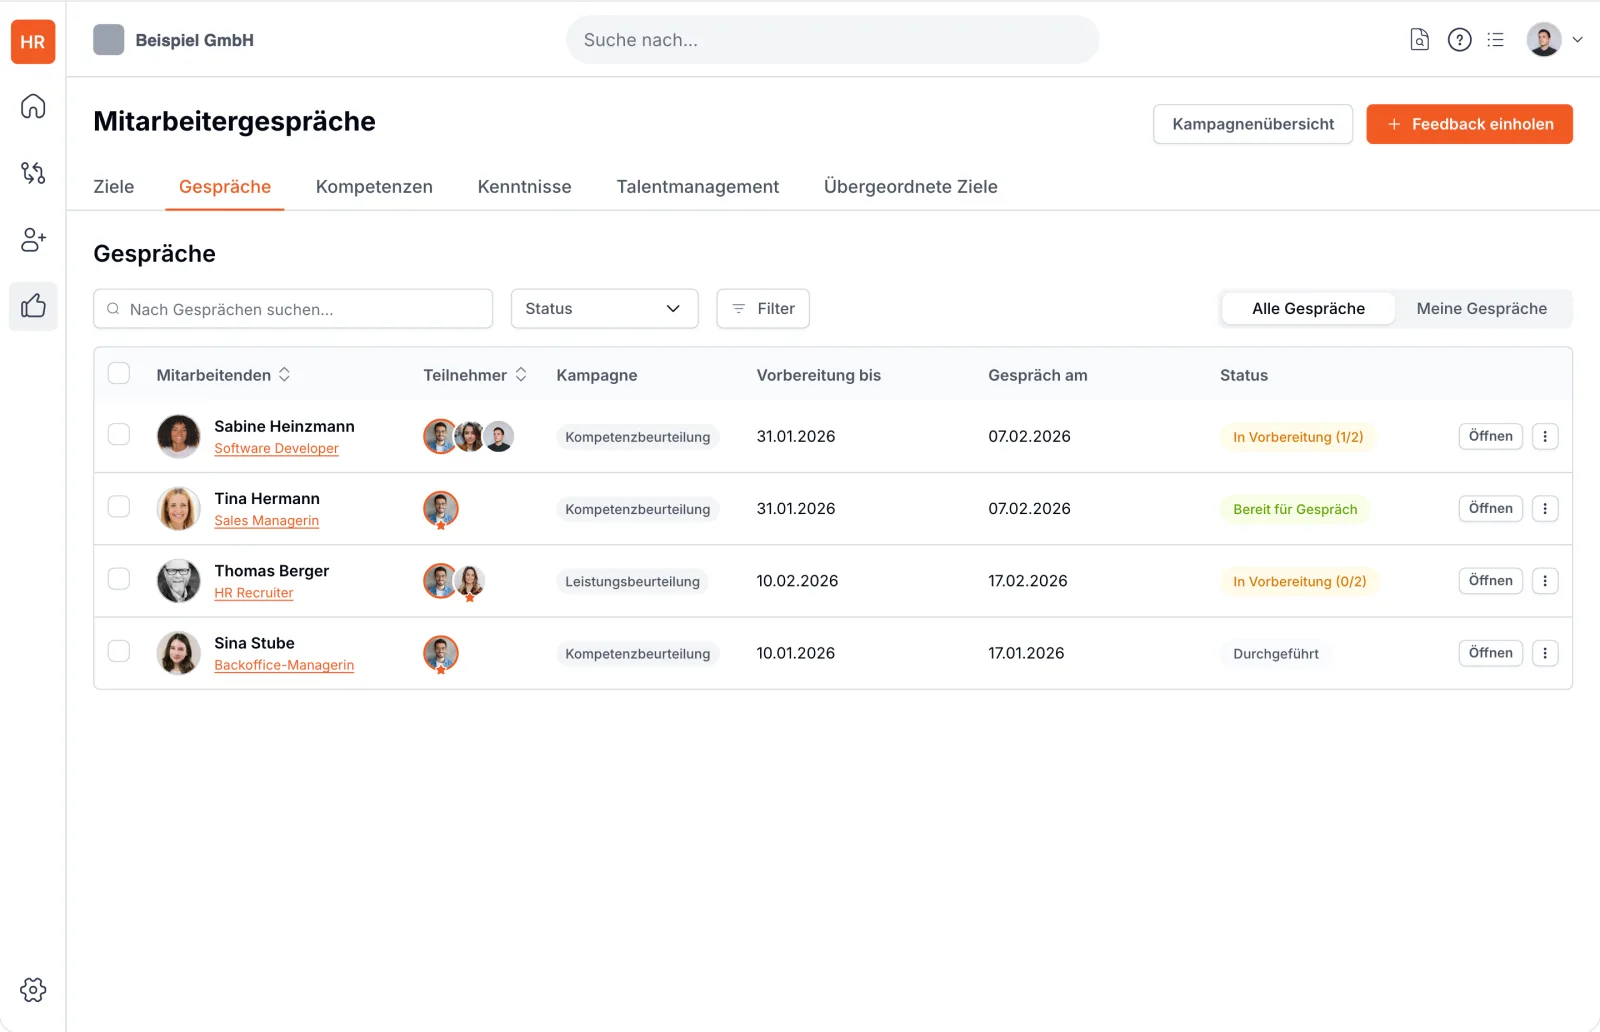Open the task list icon in header
Viewport: 1600px width, 1032px height.
[x=1496, y=40]
